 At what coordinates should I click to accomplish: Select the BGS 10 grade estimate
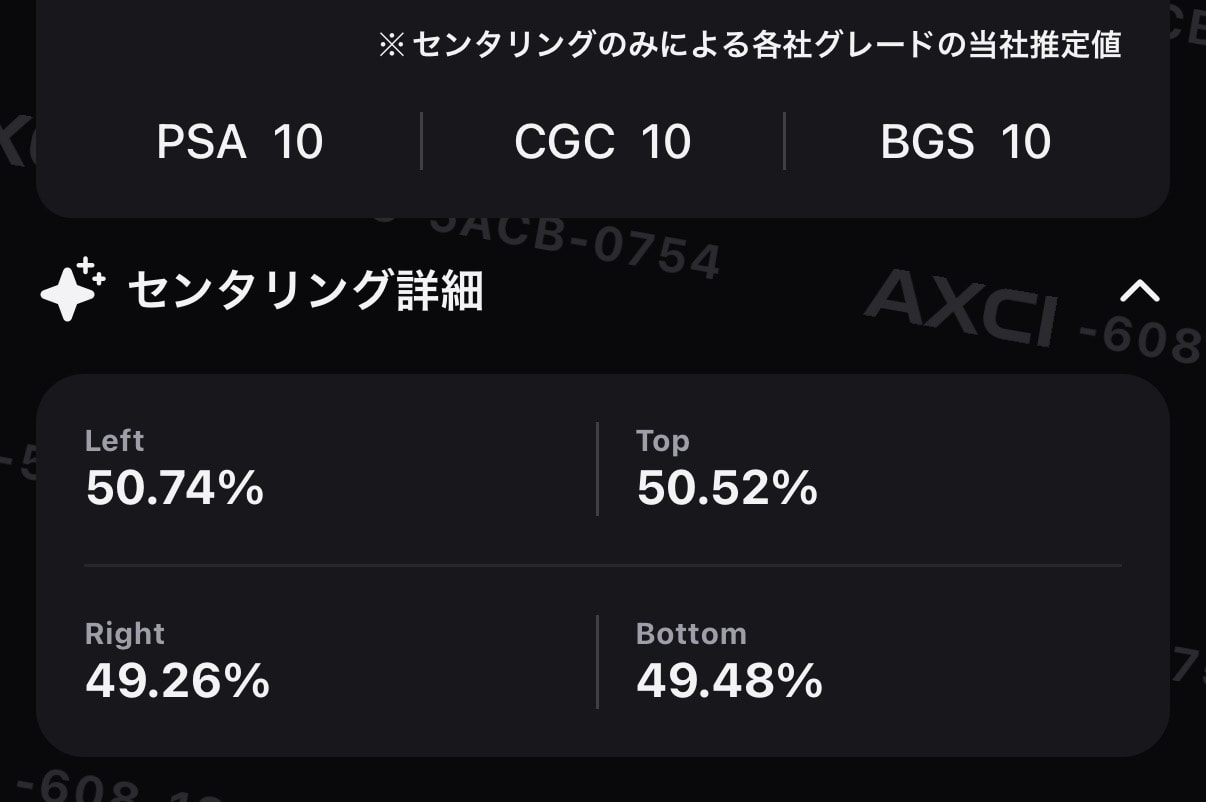[966, 142]
